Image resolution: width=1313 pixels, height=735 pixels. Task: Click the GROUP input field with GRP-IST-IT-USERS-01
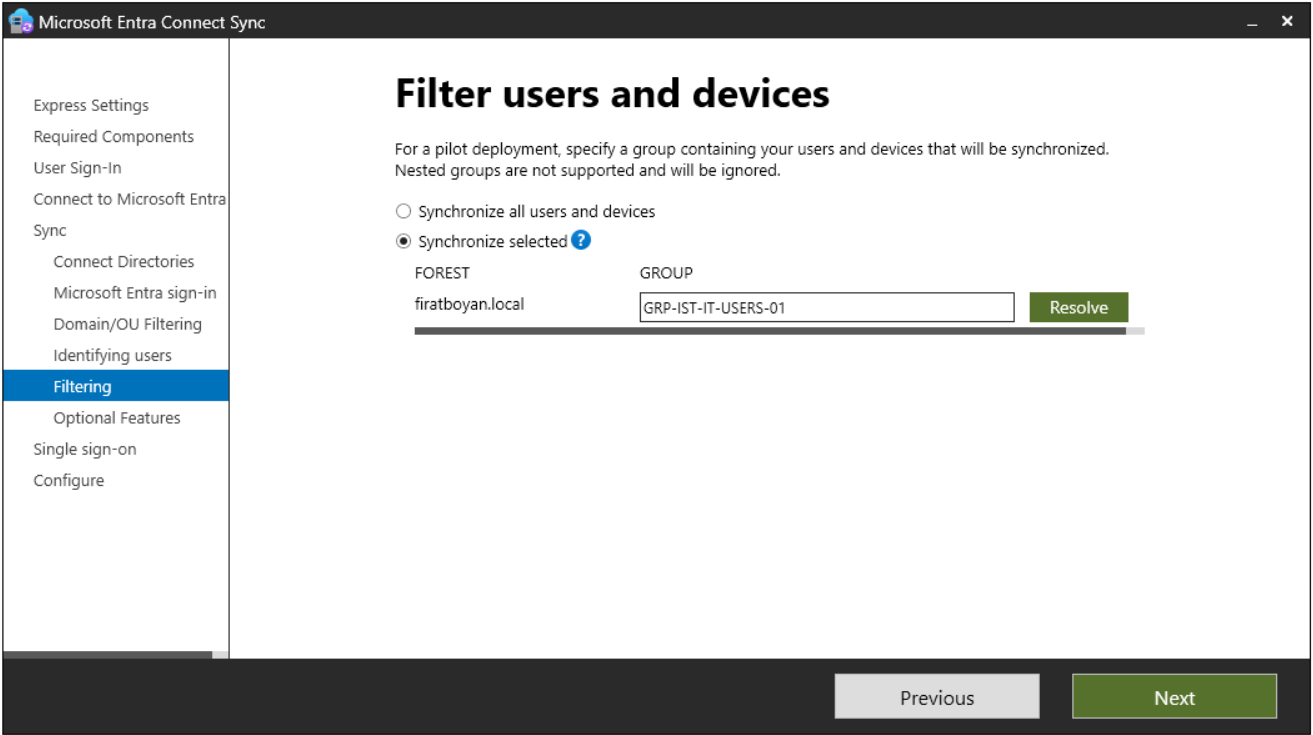tap(827, 307)
